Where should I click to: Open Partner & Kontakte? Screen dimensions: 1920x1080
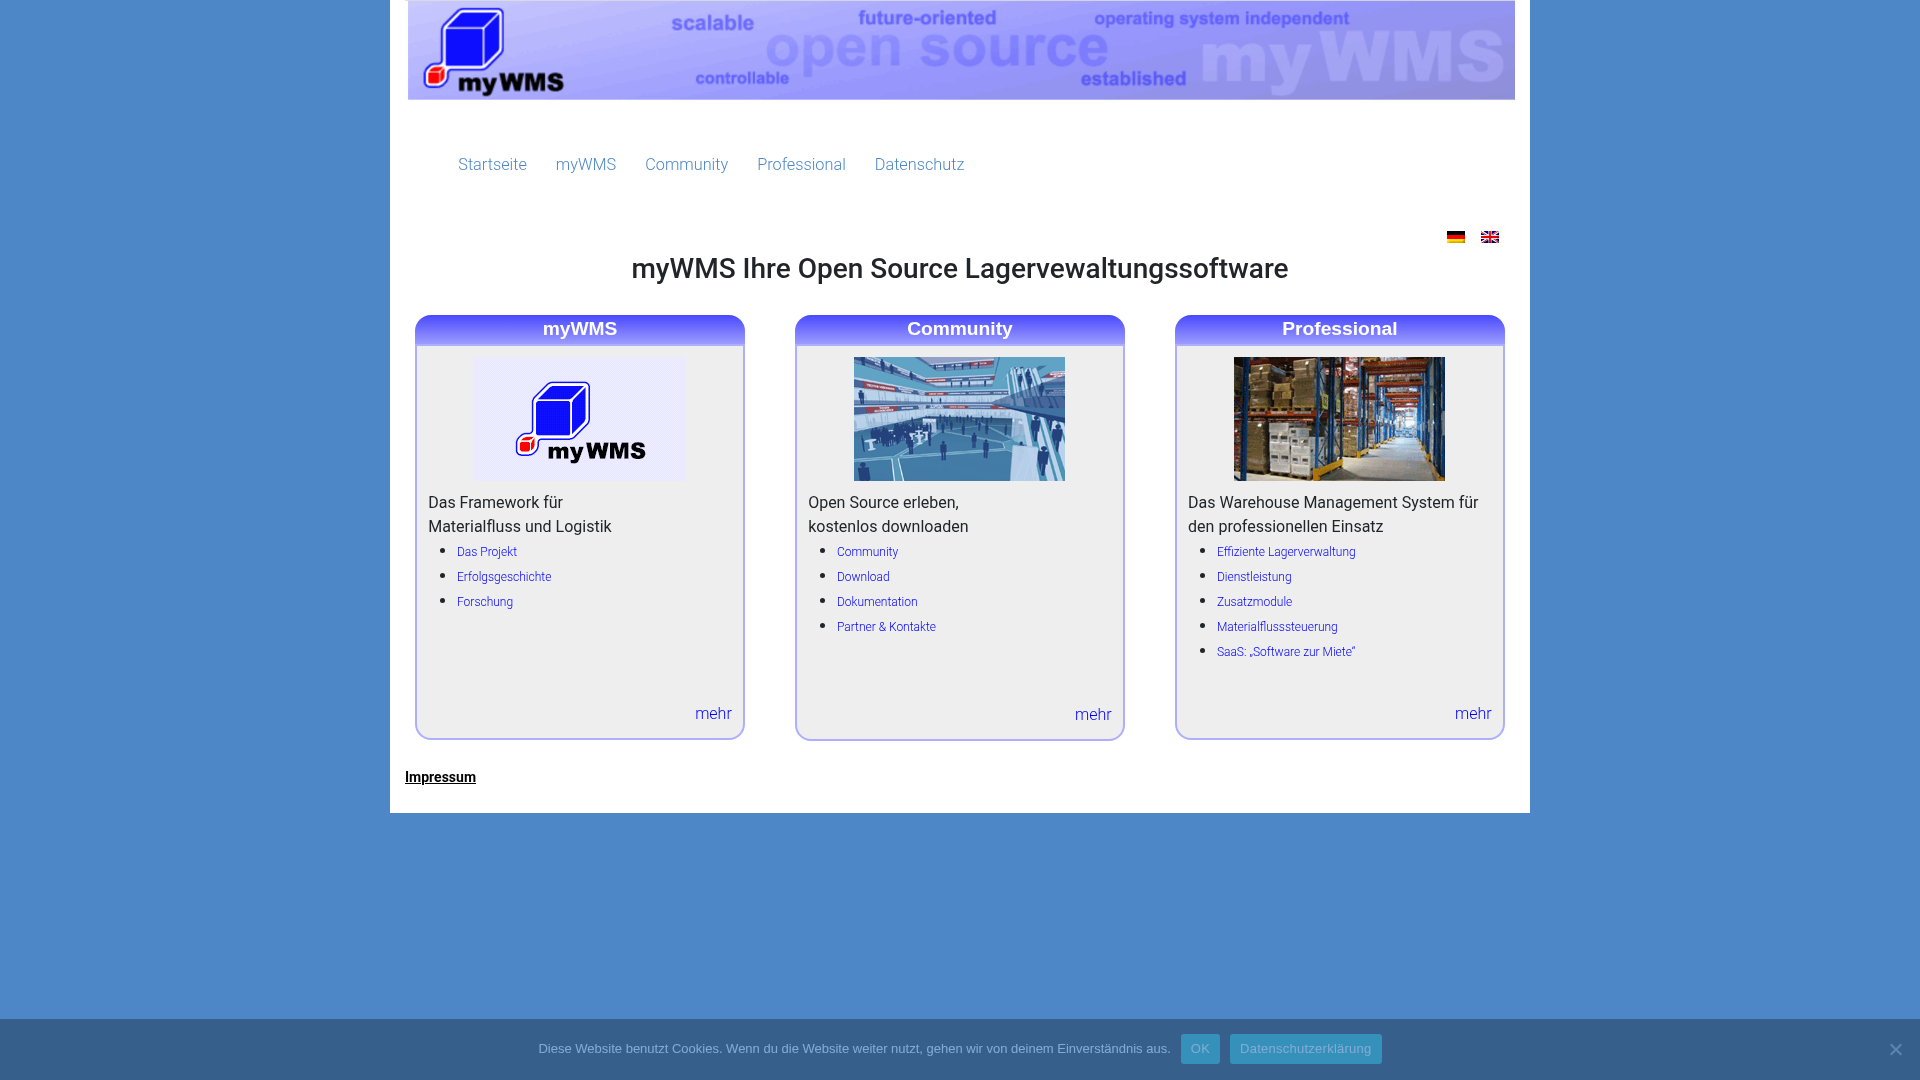tap(886, 626)
